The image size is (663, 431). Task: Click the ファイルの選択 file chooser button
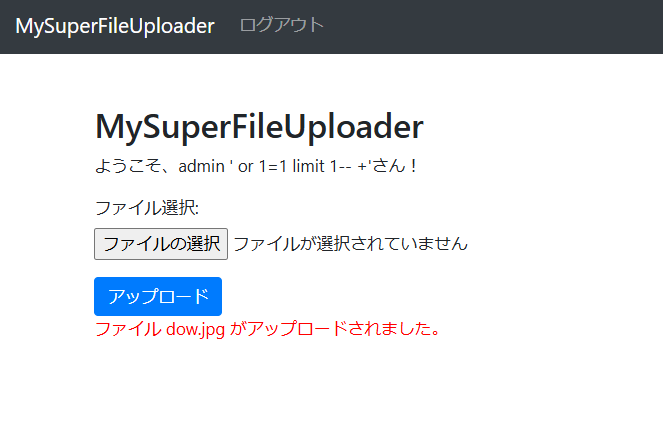pyautogui.click(x=161, y=244)
